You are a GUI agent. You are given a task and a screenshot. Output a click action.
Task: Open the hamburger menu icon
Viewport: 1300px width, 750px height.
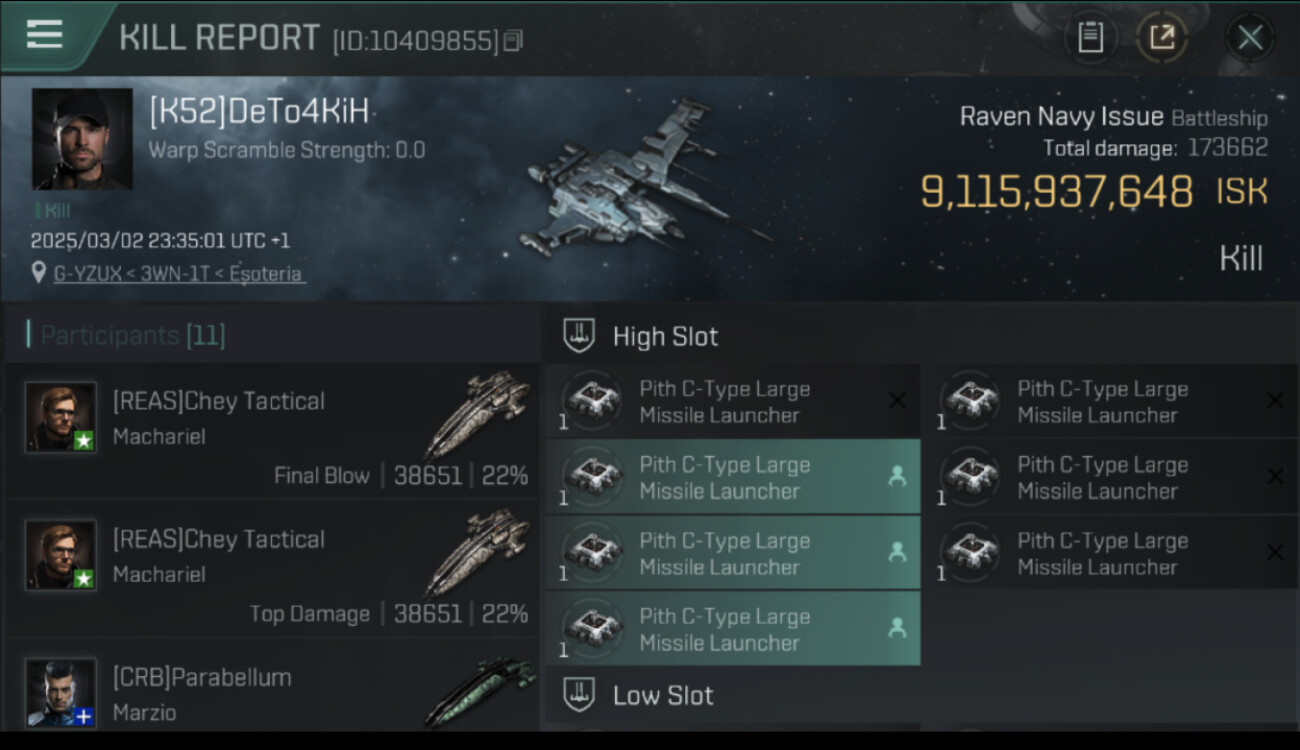44,35
